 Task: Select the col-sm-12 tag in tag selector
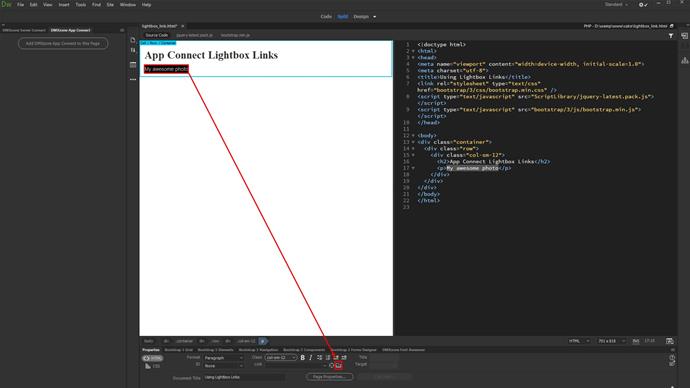click(246, 341)
